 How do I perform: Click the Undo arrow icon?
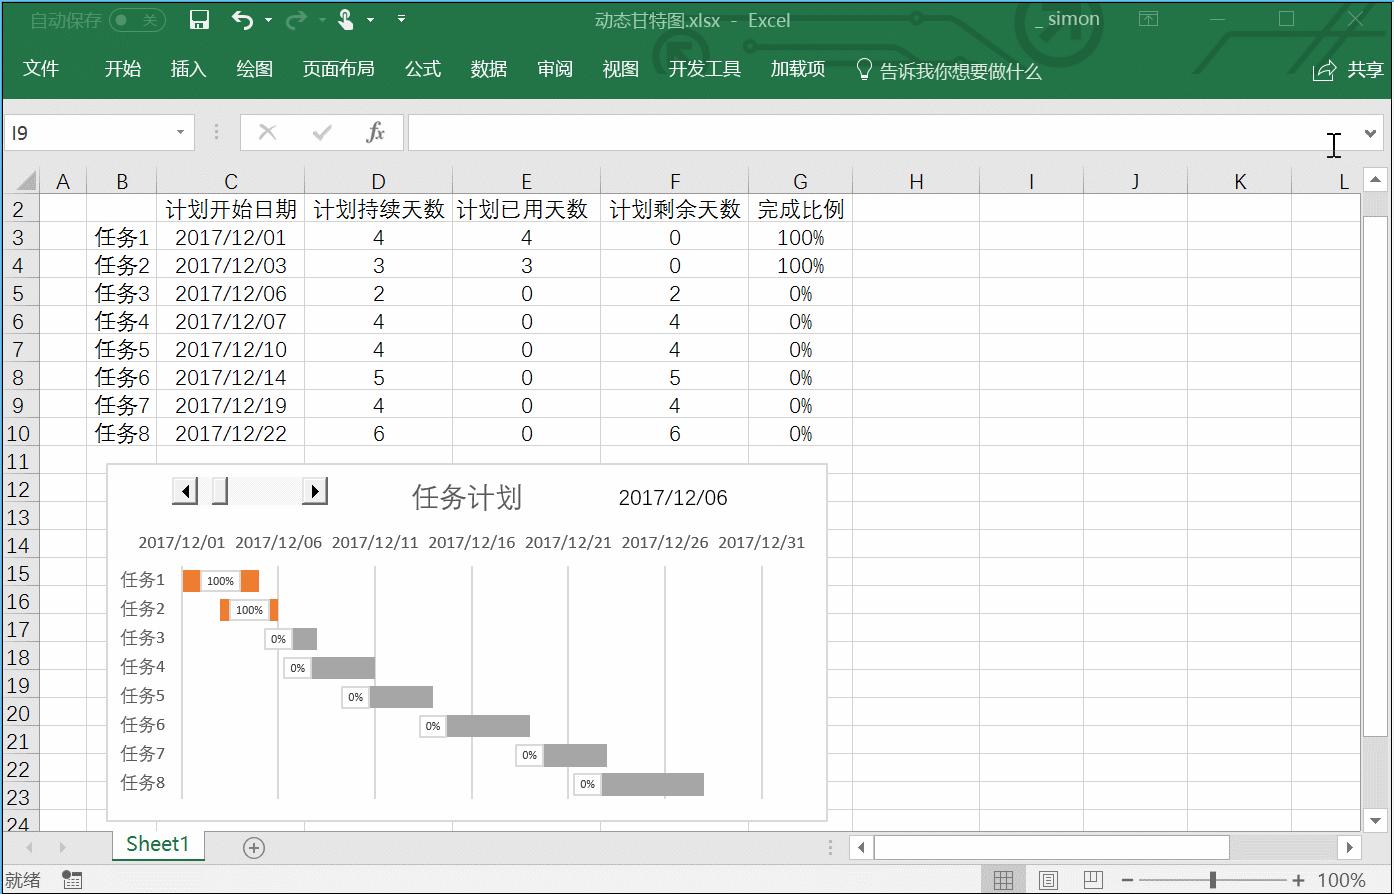pyautogui.click(x=242, y=20)
